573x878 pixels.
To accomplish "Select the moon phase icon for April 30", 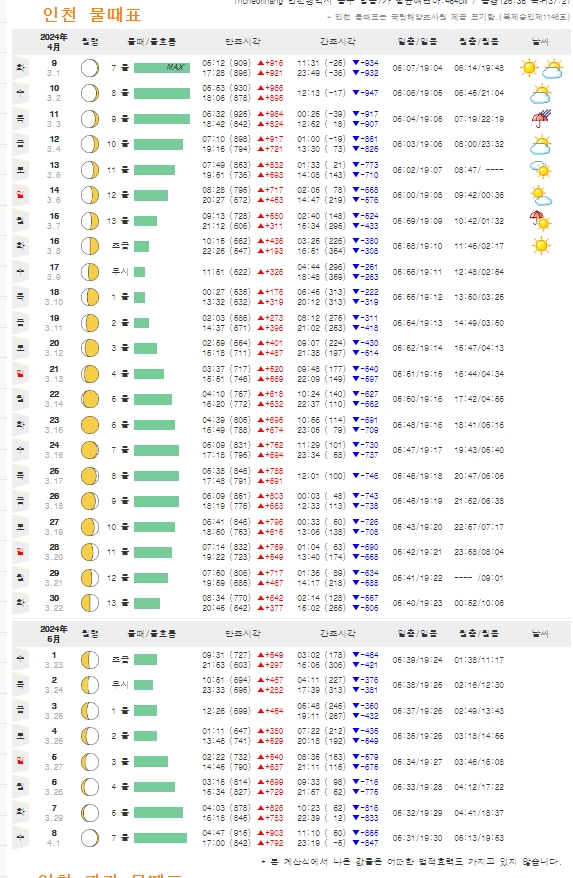I will pyautogui.click(x=90, y=603).
